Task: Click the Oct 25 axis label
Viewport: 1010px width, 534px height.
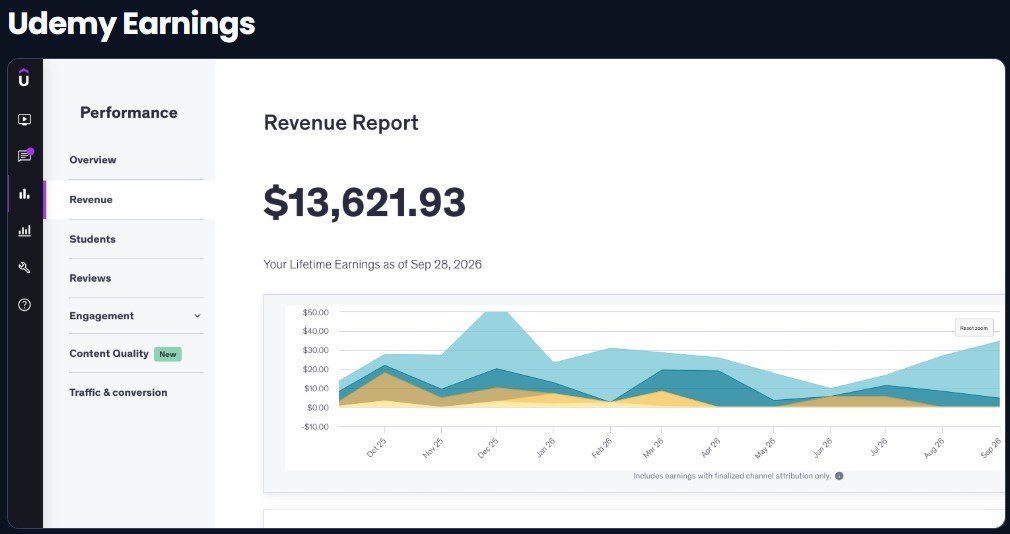Action: coord(376,448)
